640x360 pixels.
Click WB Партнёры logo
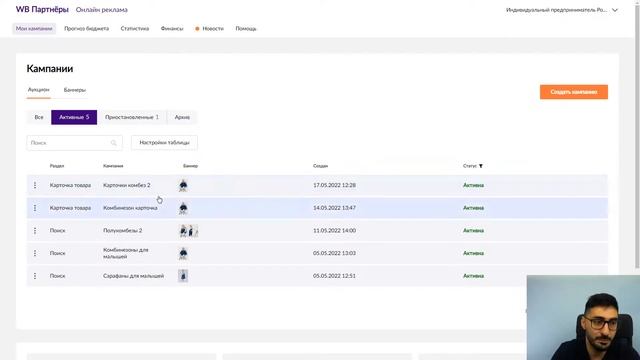[42, 9]
